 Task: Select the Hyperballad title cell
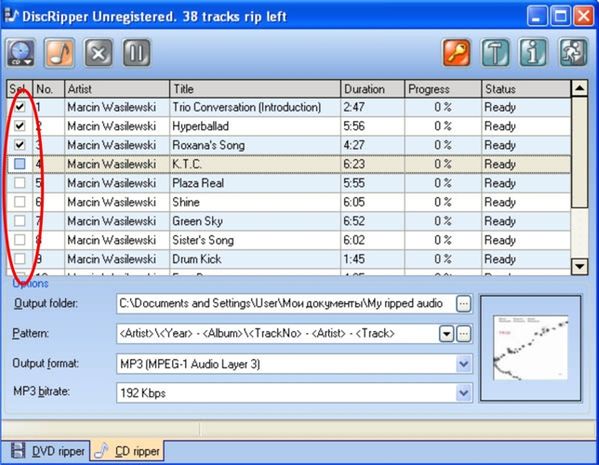[x=255, y=126]
